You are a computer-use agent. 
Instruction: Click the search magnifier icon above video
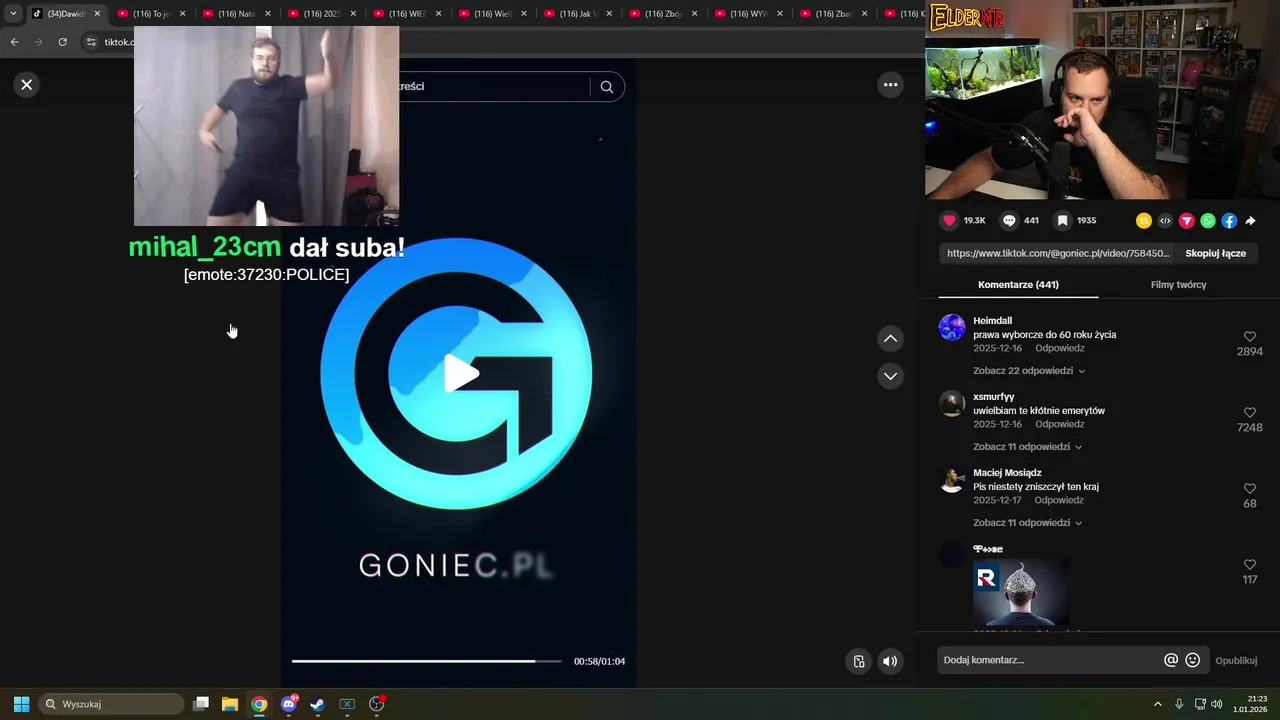[x=607, y=87]
